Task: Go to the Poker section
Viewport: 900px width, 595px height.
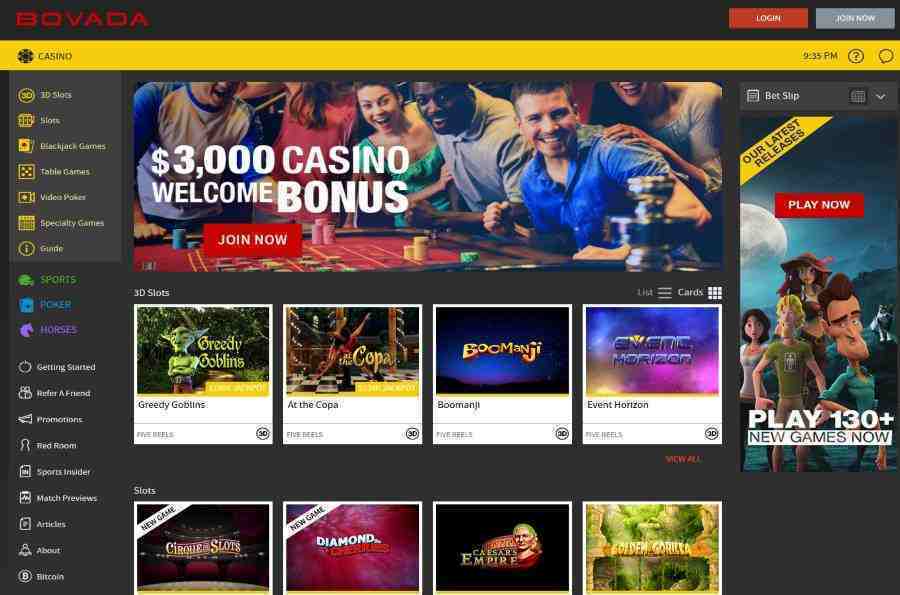Action: point(45,305)
